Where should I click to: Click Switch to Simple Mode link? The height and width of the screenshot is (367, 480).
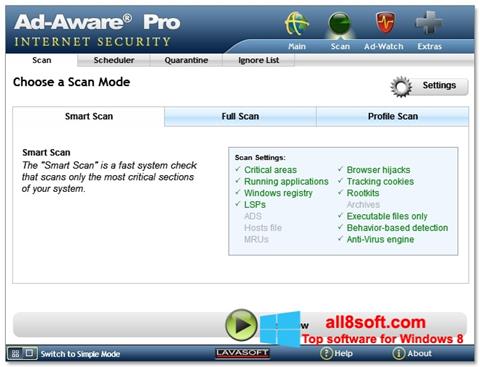(x=80, y=354)
